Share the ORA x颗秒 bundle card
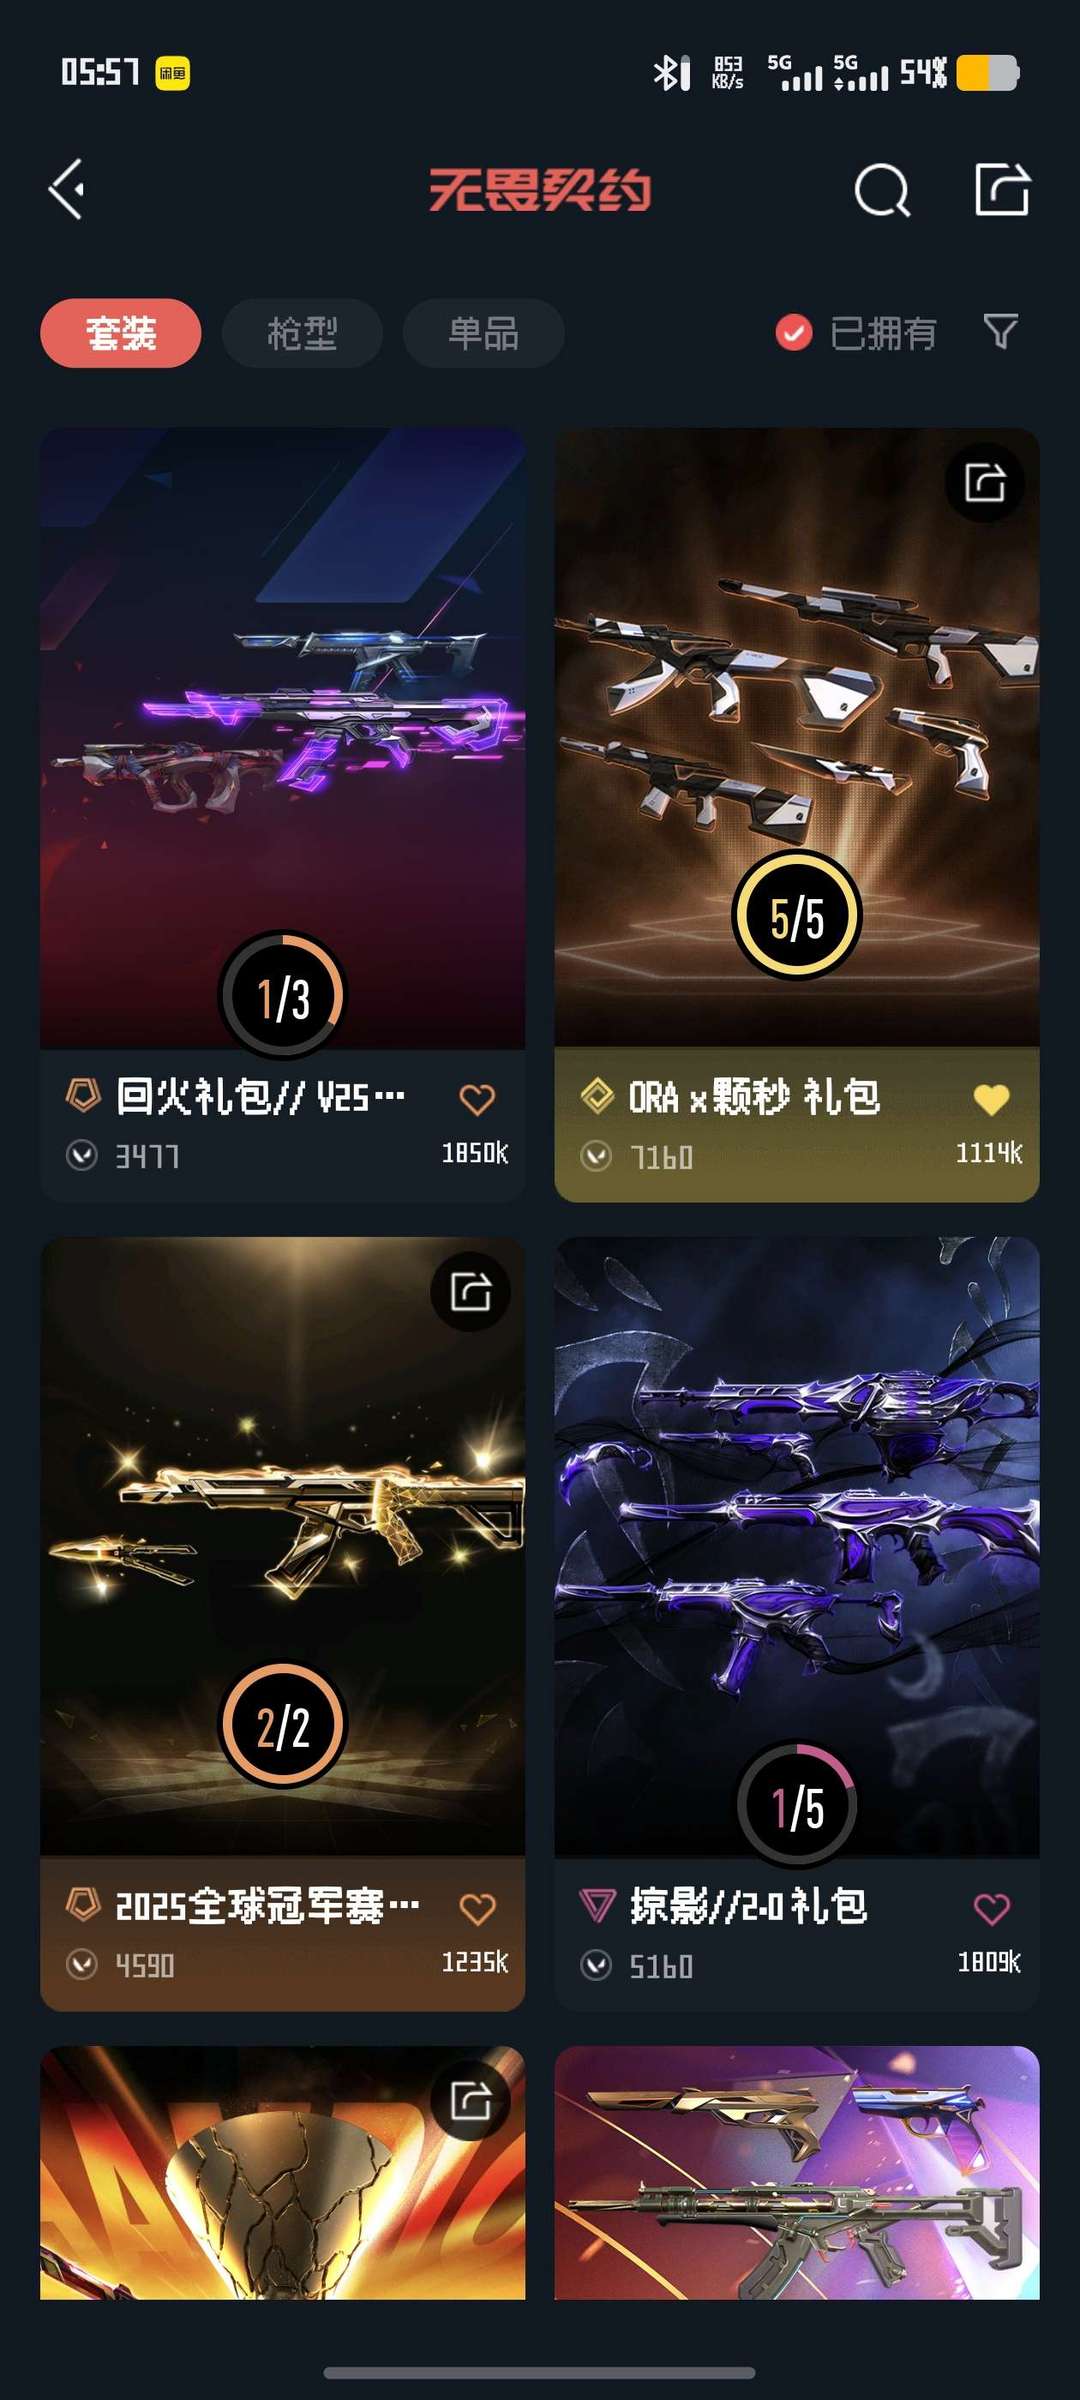 pos(984,483)
